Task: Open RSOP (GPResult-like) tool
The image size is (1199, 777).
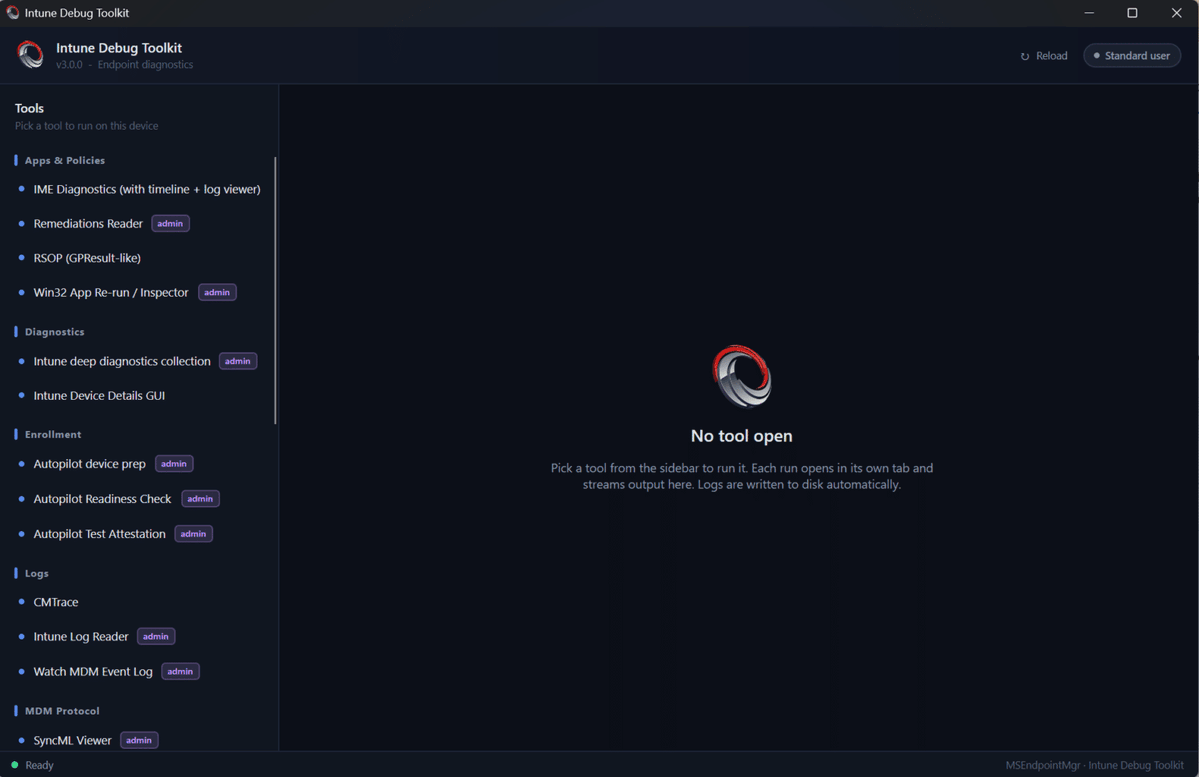Action: tap(87, 258)
